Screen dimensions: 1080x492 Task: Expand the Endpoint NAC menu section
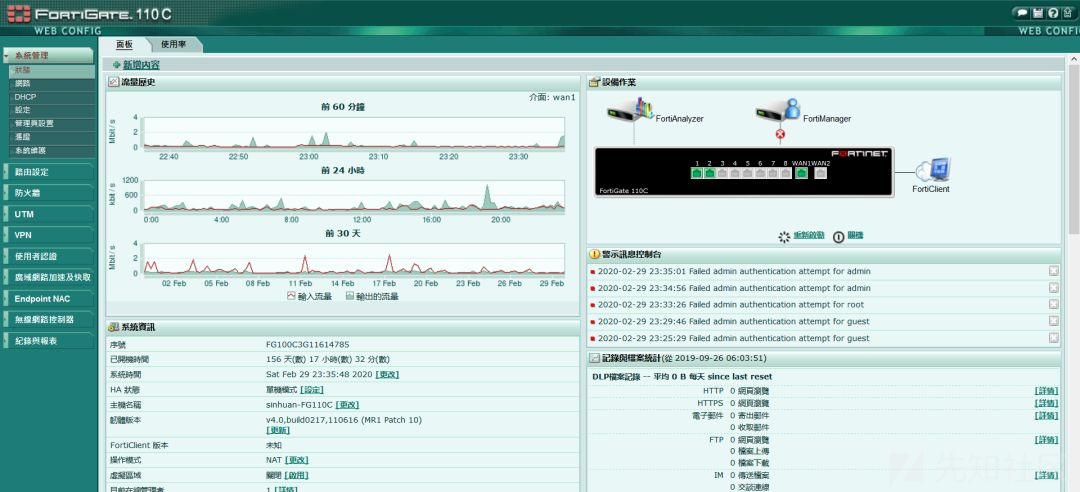click(48, 299)
